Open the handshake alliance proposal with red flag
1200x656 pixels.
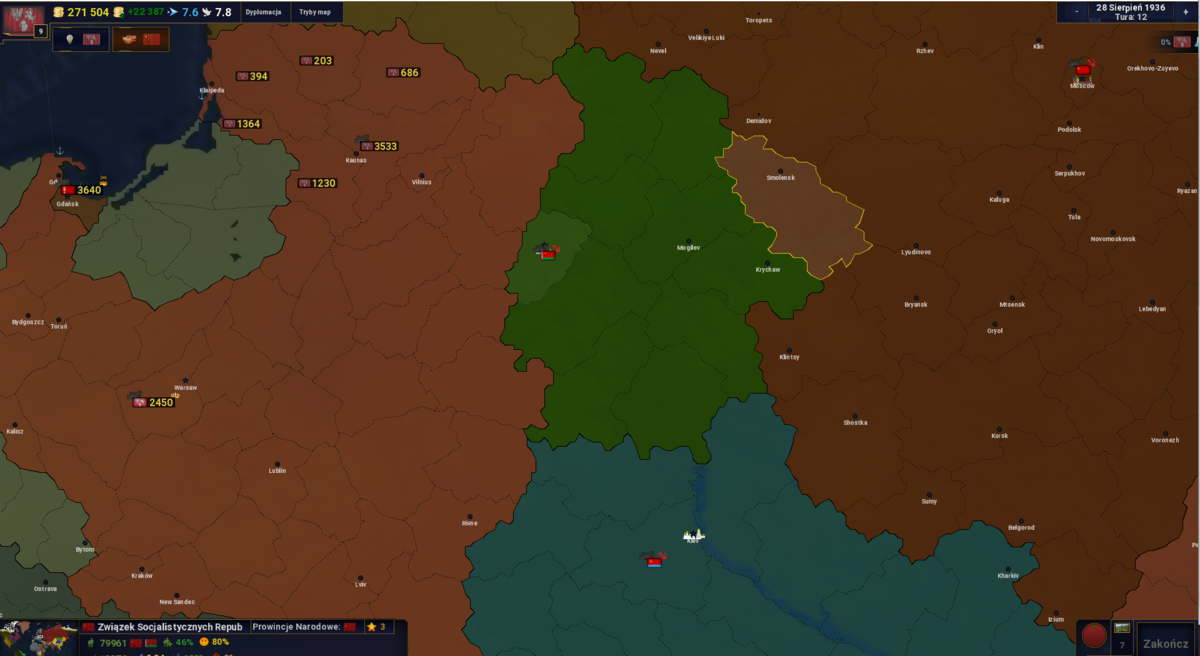tap(140, 39)
